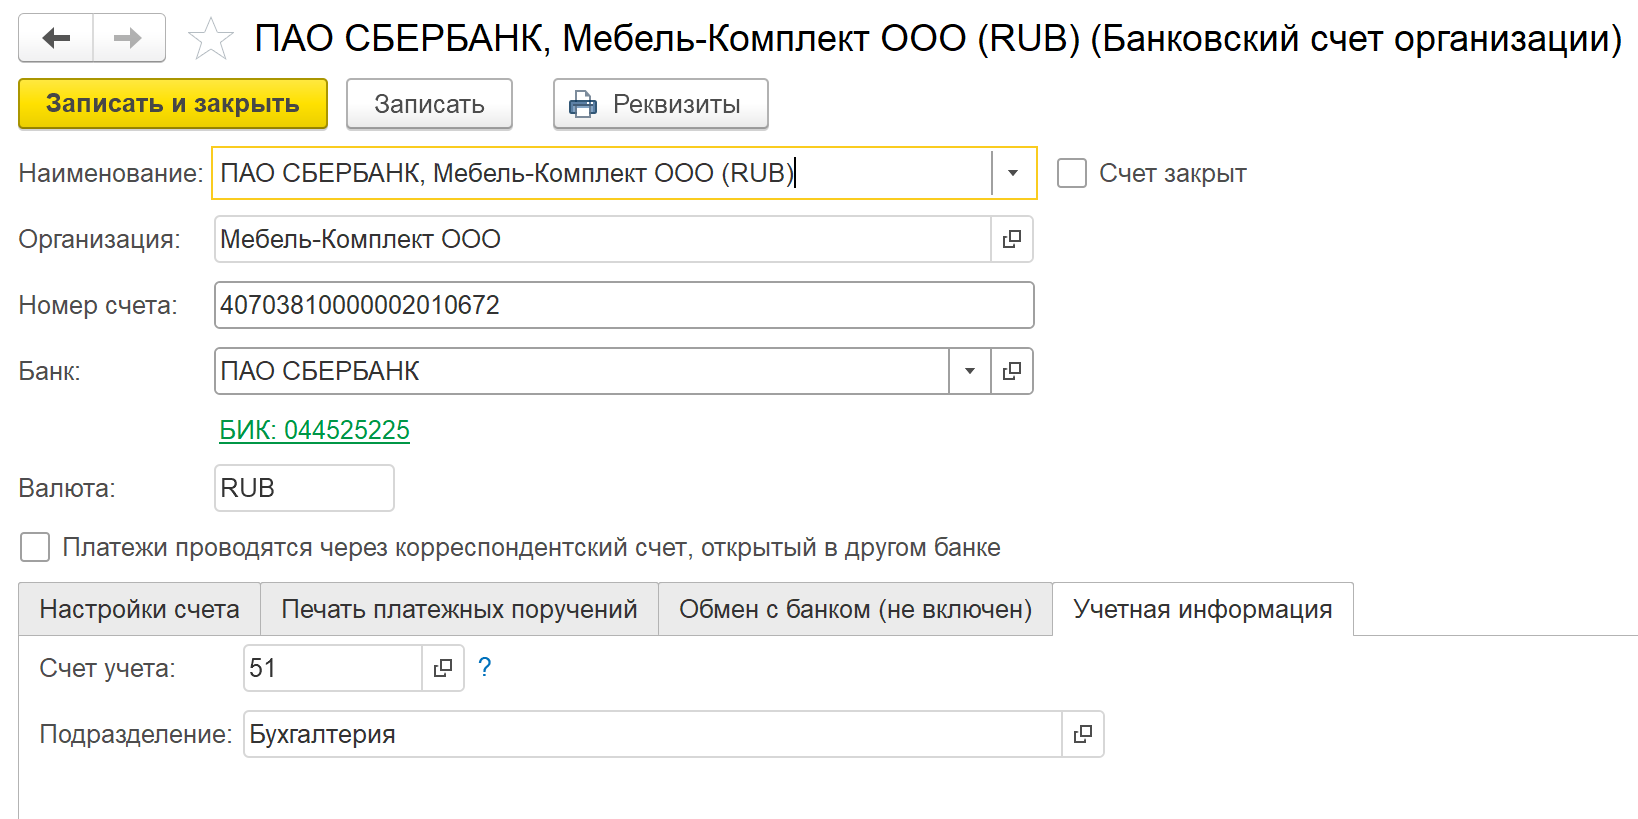This screenshot has width=1638, height=819.
Task: Click the back navigation arrow
Action: (x=56, y=38)
